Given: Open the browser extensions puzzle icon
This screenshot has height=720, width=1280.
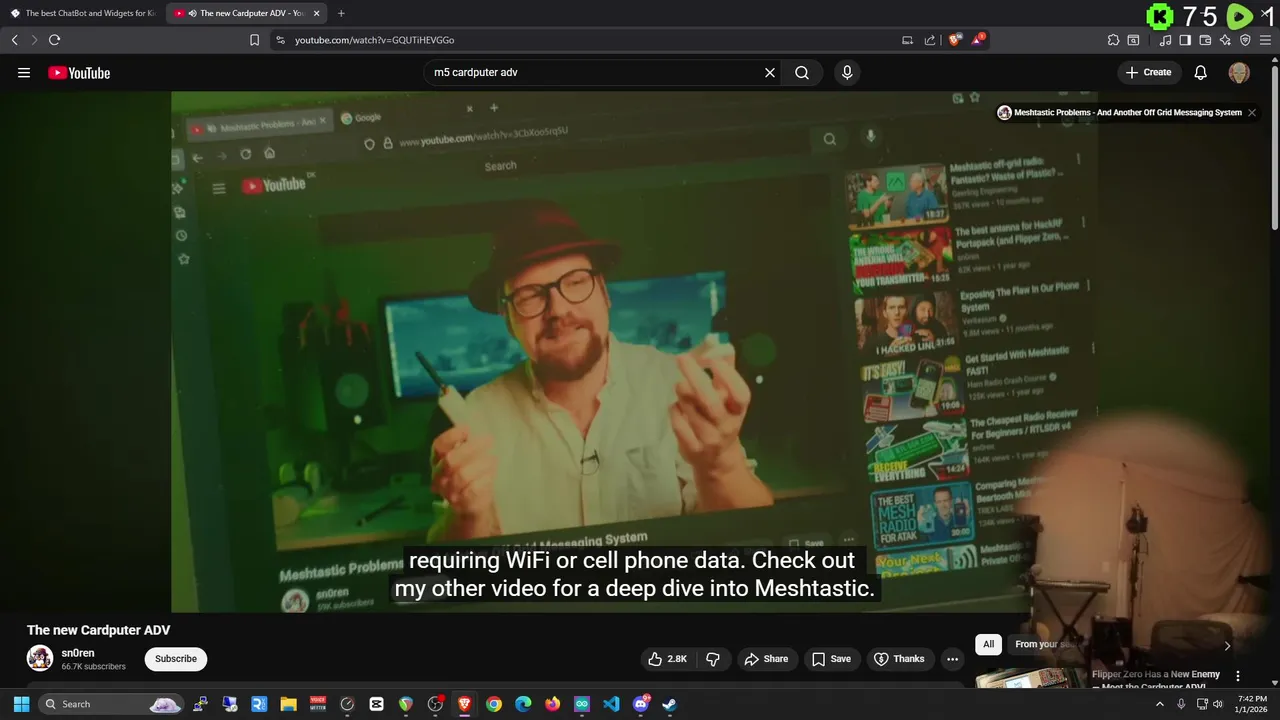Looking at the screenshot, I should [1113, 40].
